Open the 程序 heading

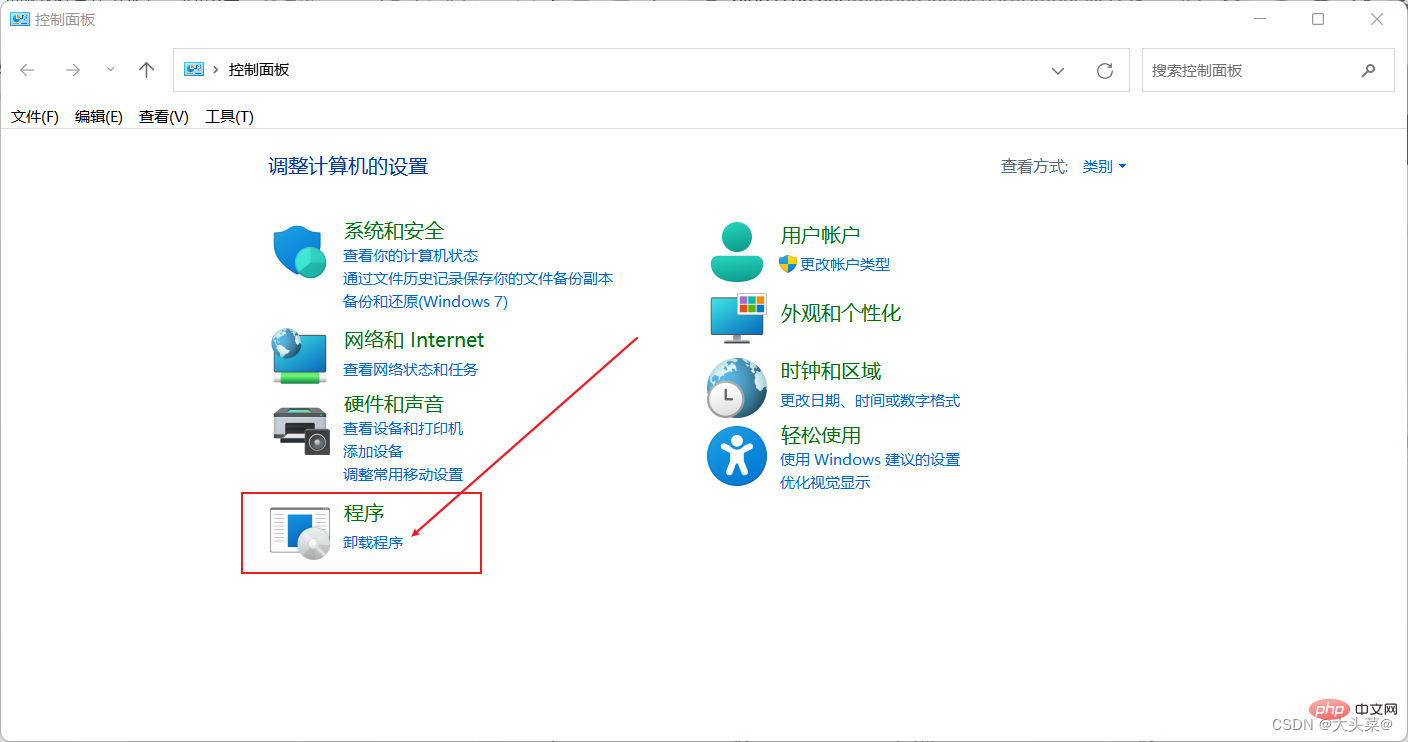click(364, 513)
